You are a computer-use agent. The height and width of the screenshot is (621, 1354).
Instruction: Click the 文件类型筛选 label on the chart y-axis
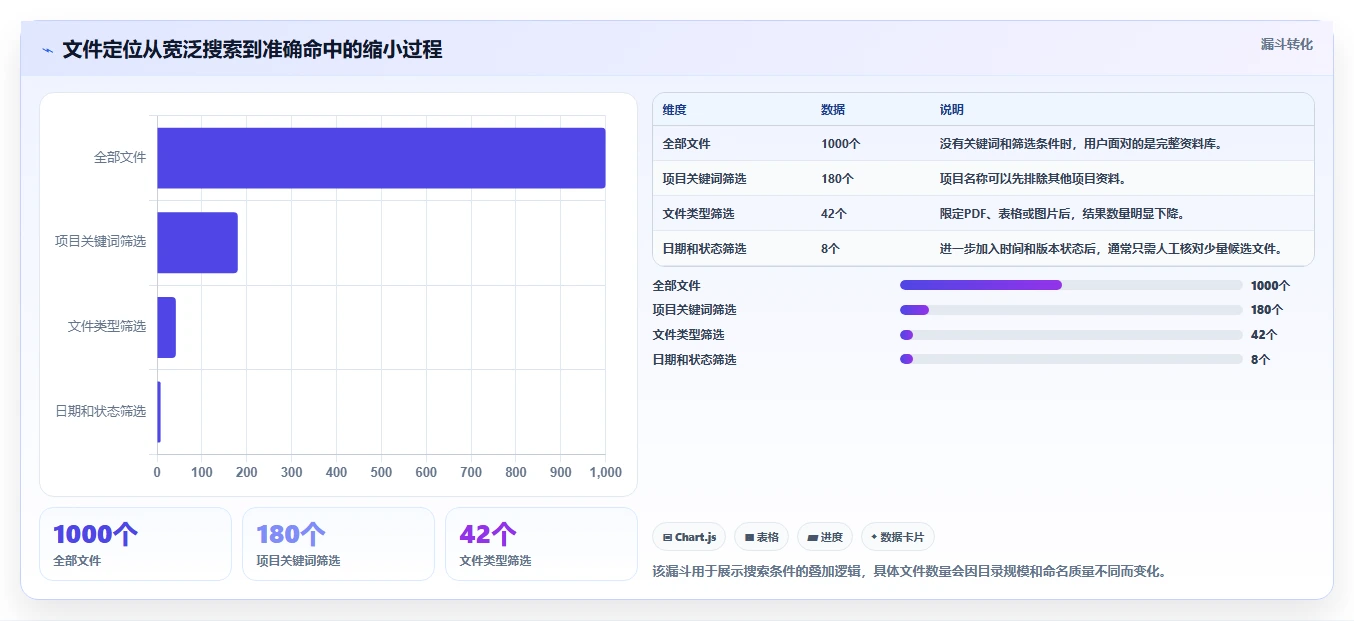point(107,327)
